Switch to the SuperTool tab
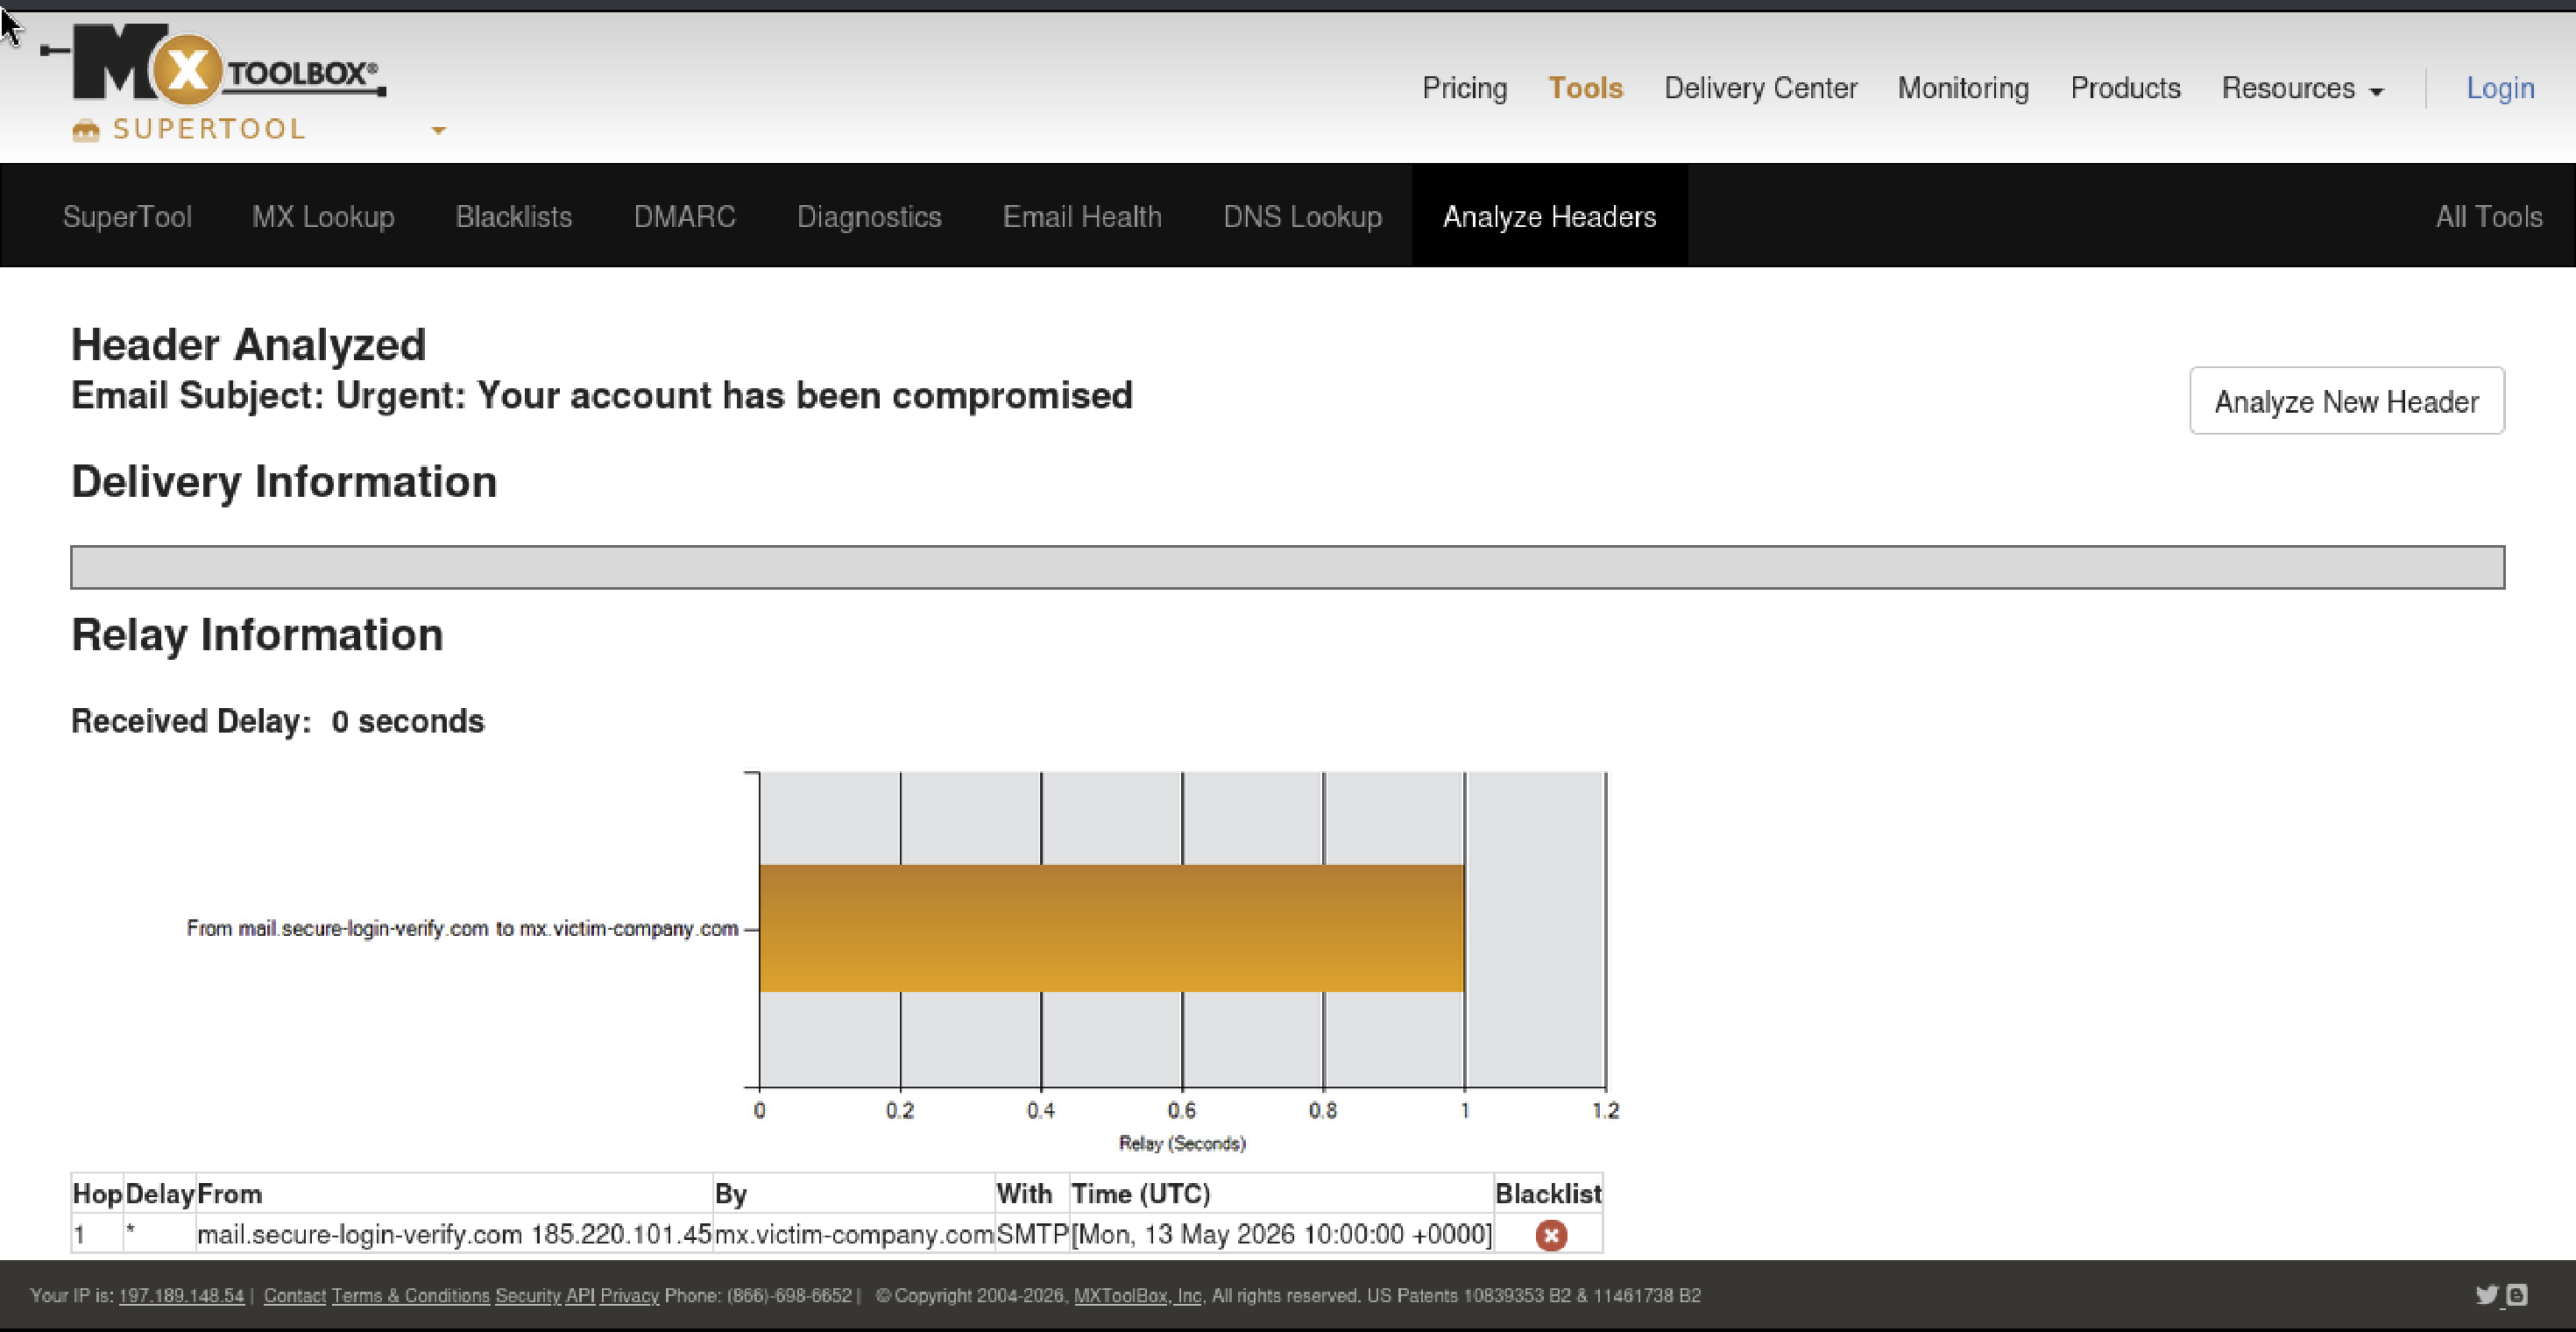2576x1332 pixels. (127, 216)
